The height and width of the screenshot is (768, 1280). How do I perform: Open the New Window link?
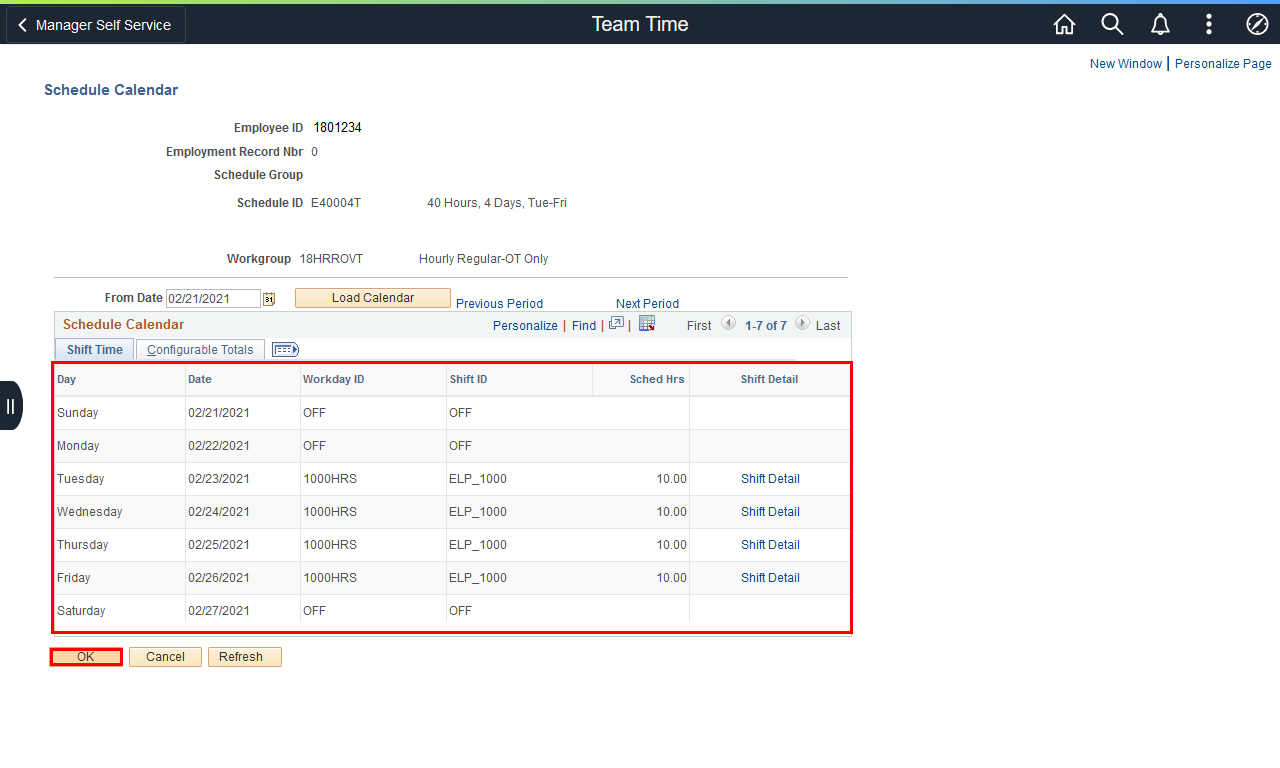[x=1126, y=64]
